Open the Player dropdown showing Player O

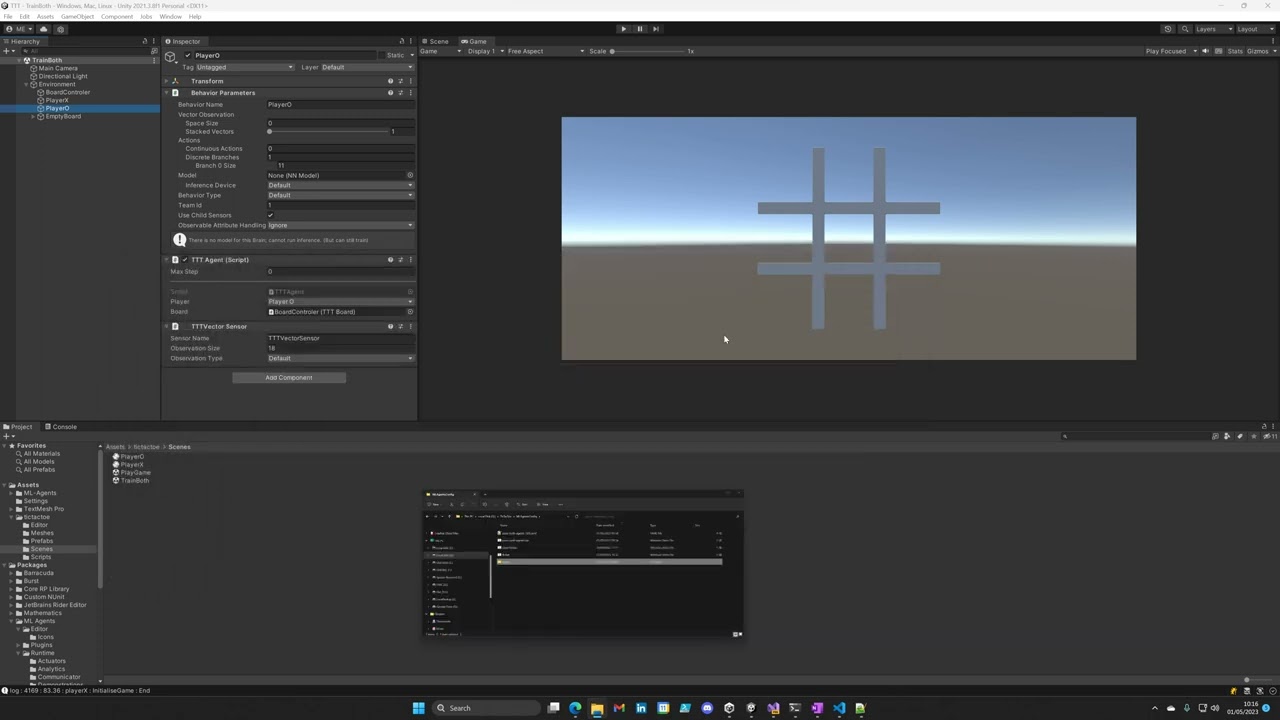(x=341, y=302)
